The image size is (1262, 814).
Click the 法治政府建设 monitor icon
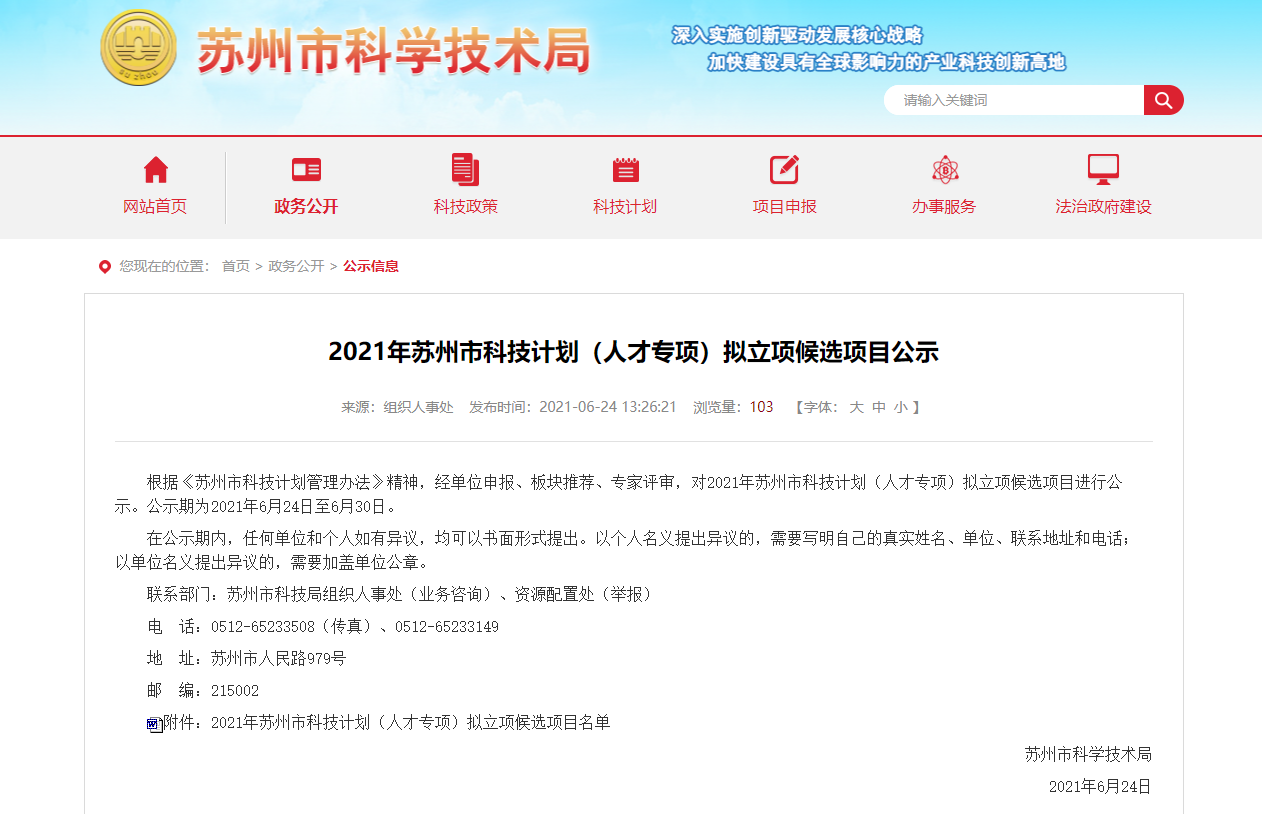(1103, 169)
